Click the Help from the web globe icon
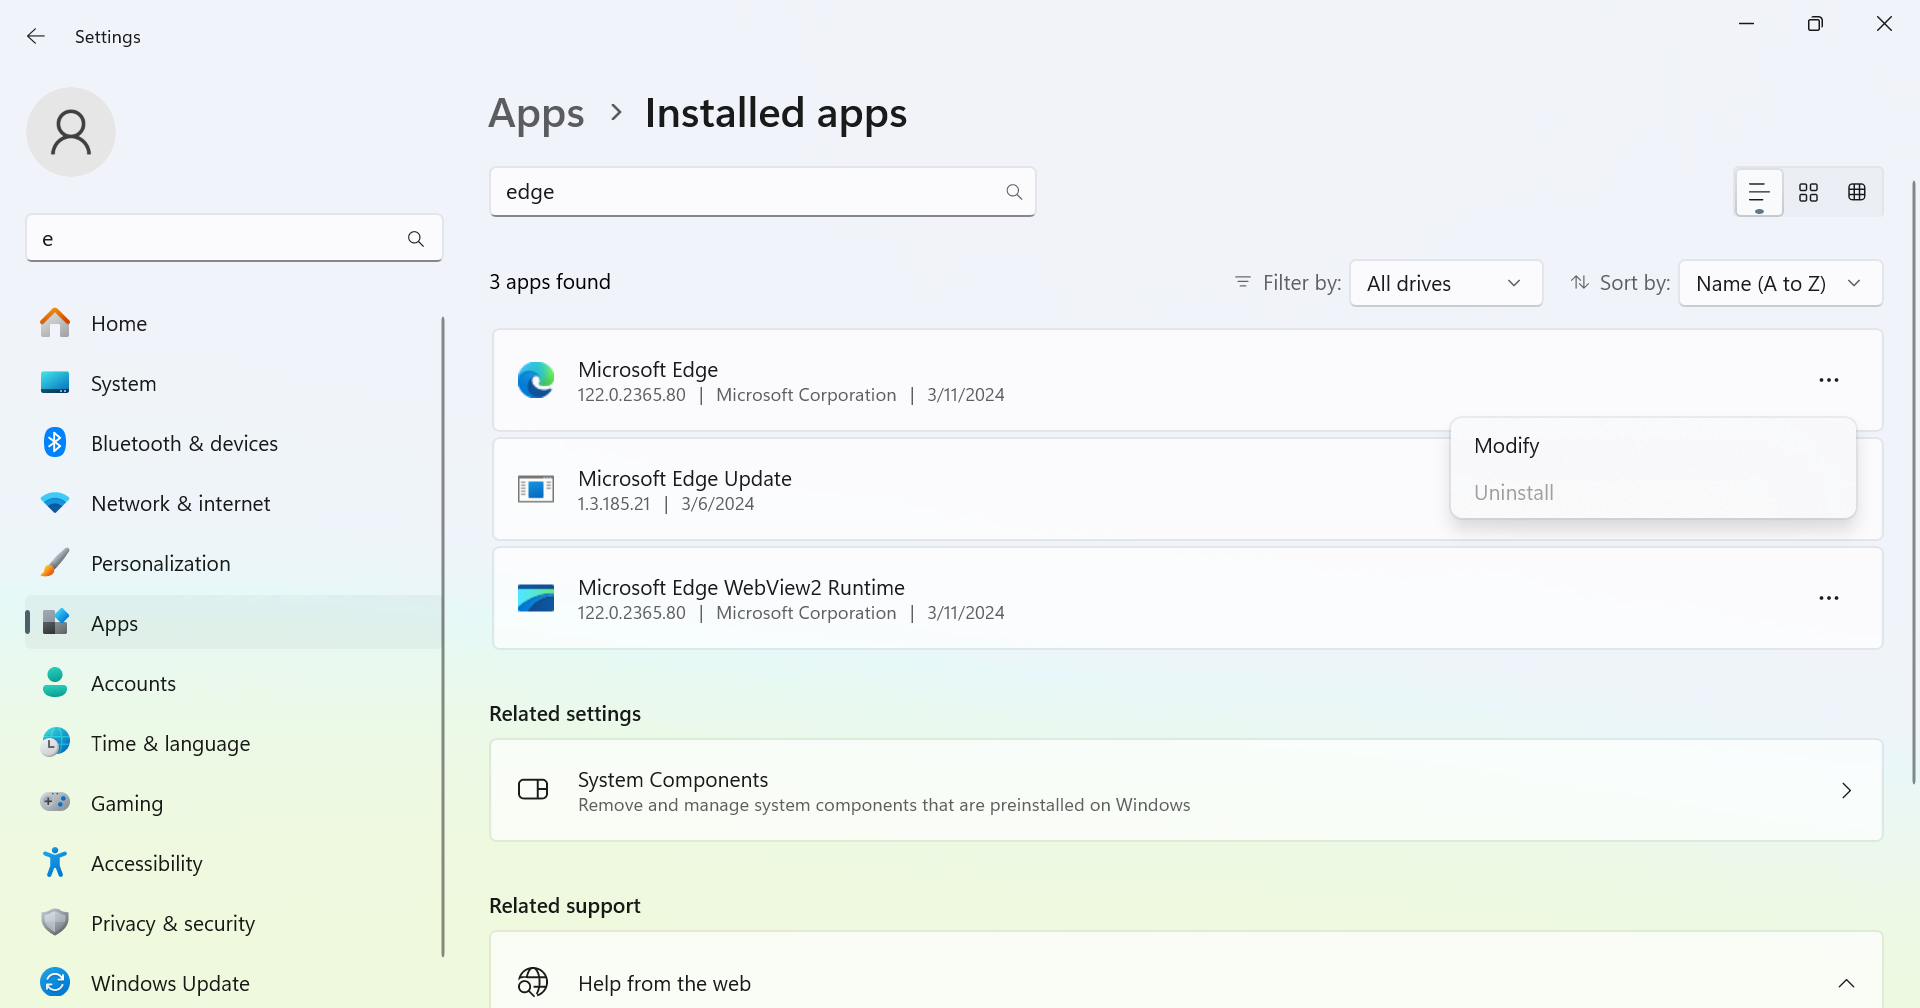Screen dimensions: 1920x1008 tap(533, 983)
